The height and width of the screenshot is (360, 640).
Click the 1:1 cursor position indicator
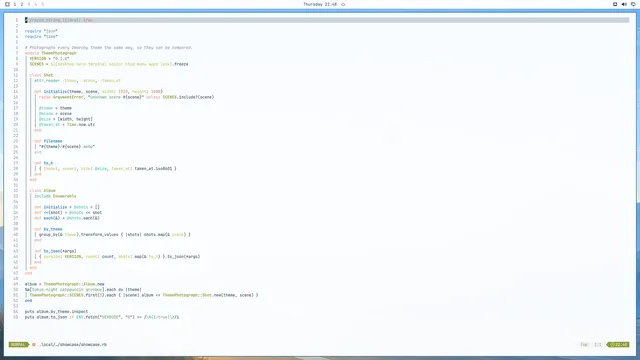coord(598,344)
